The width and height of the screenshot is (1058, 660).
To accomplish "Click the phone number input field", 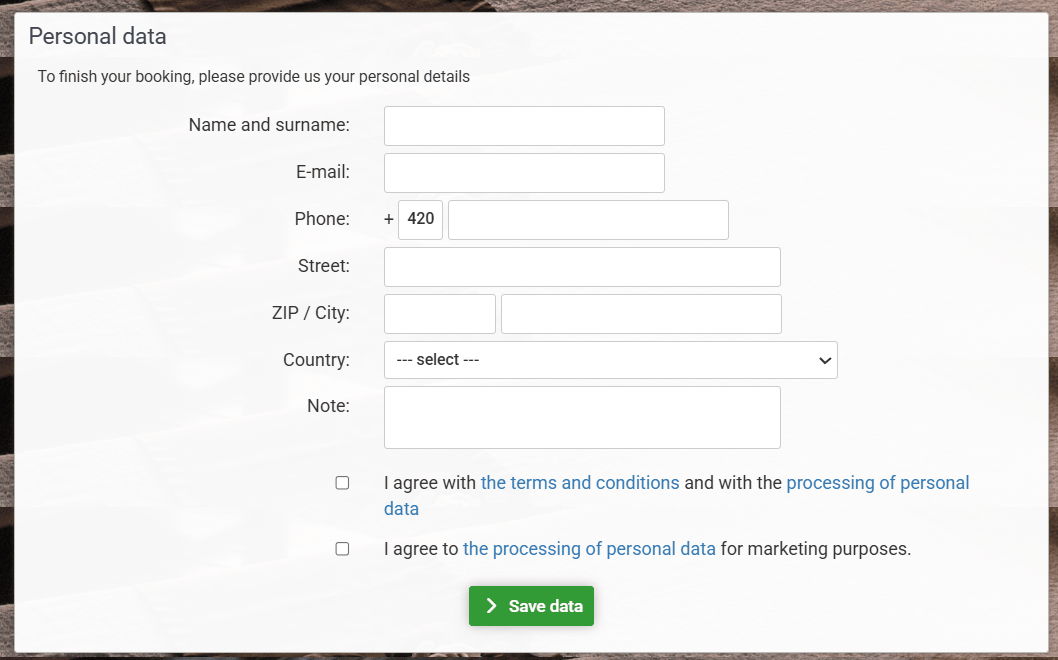I will (x=588, y=220).
